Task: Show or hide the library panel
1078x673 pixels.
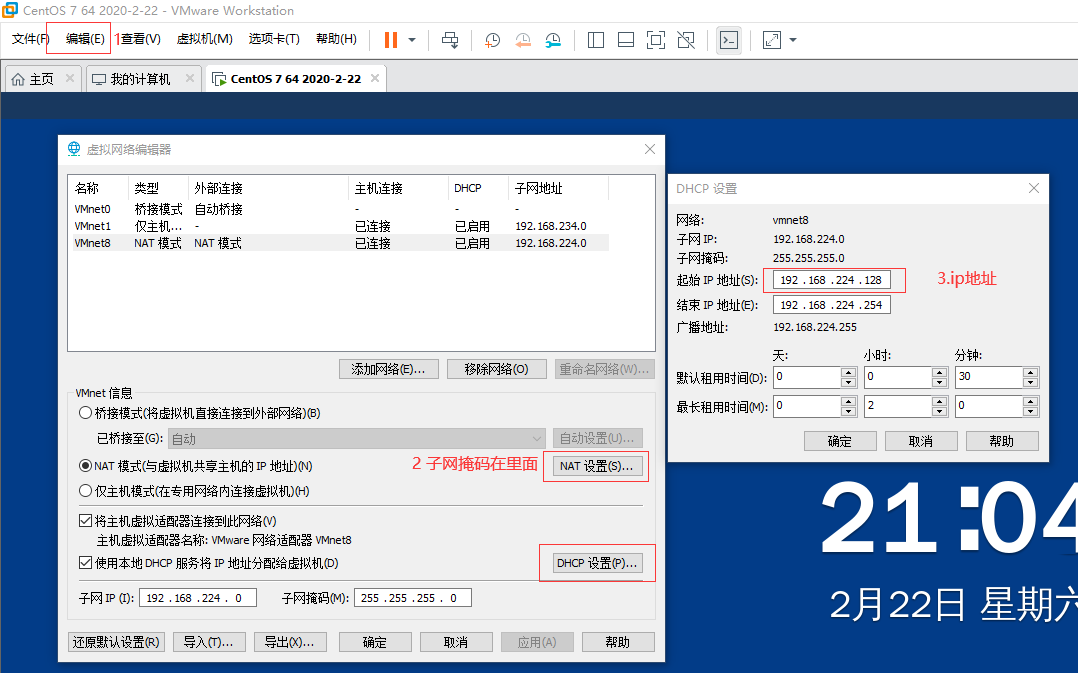Action: click(x=596, y=40)
